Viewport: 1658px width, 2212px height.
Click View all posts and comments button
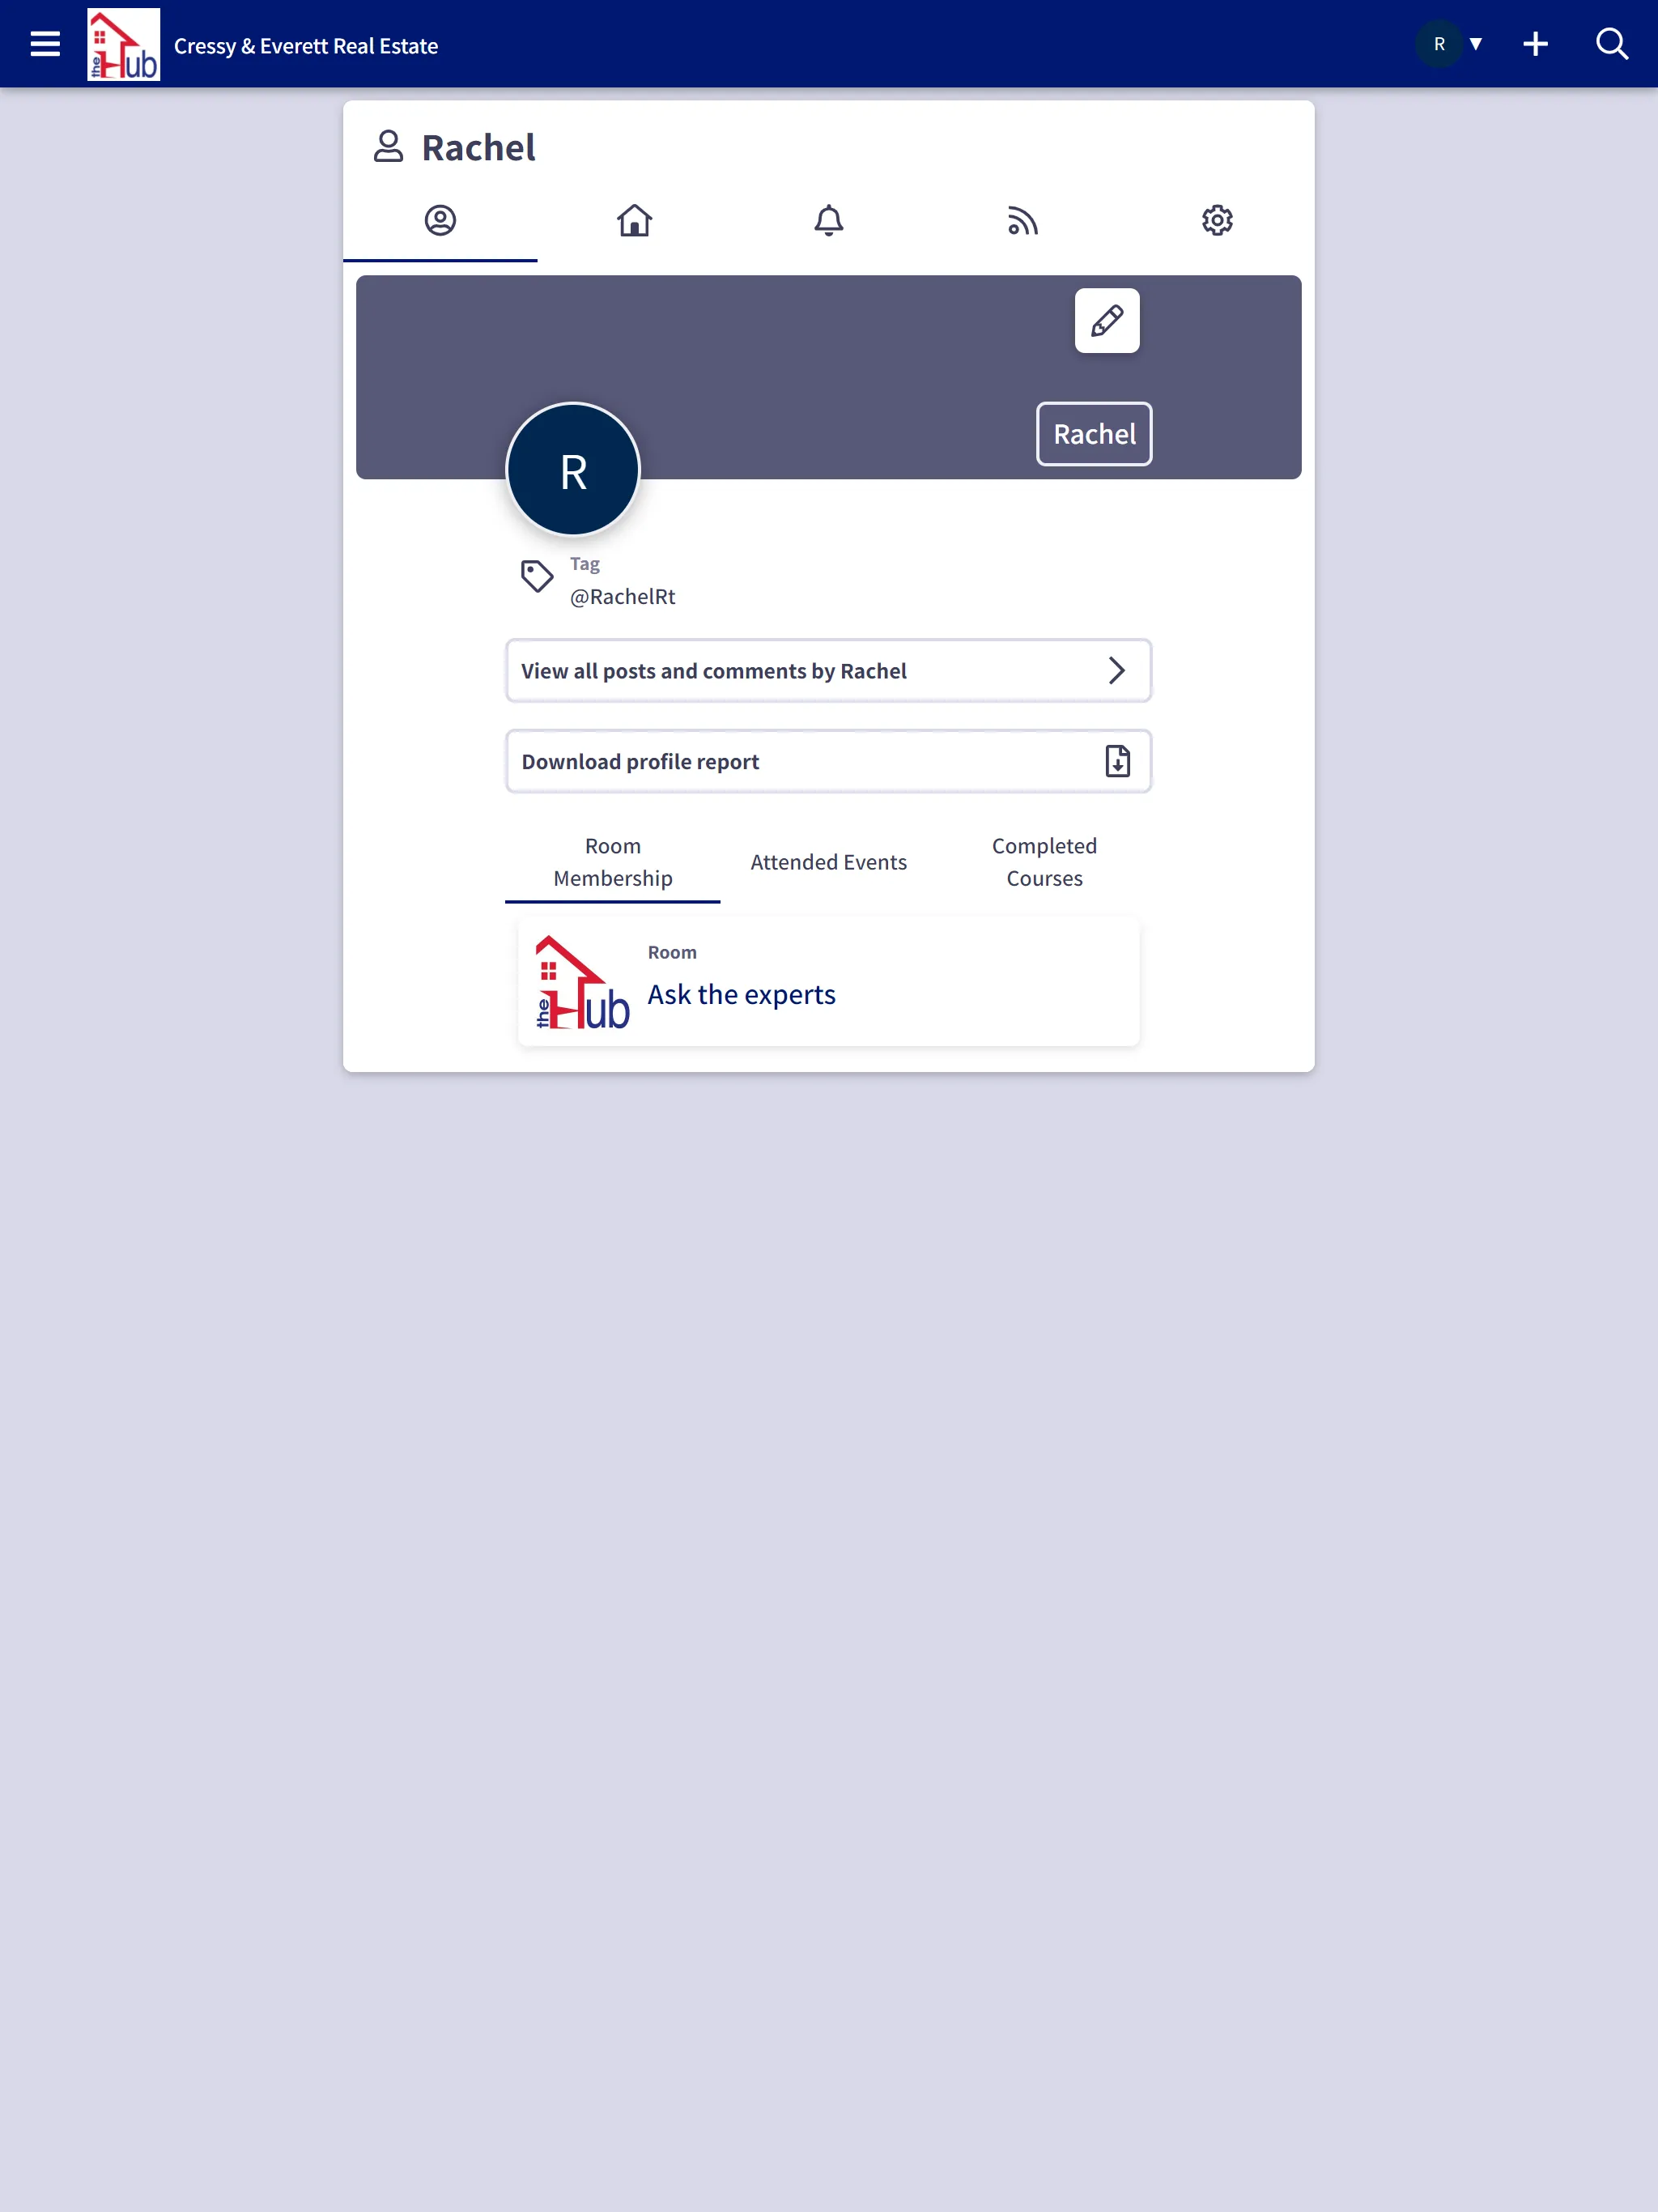[x=827, y=670]
